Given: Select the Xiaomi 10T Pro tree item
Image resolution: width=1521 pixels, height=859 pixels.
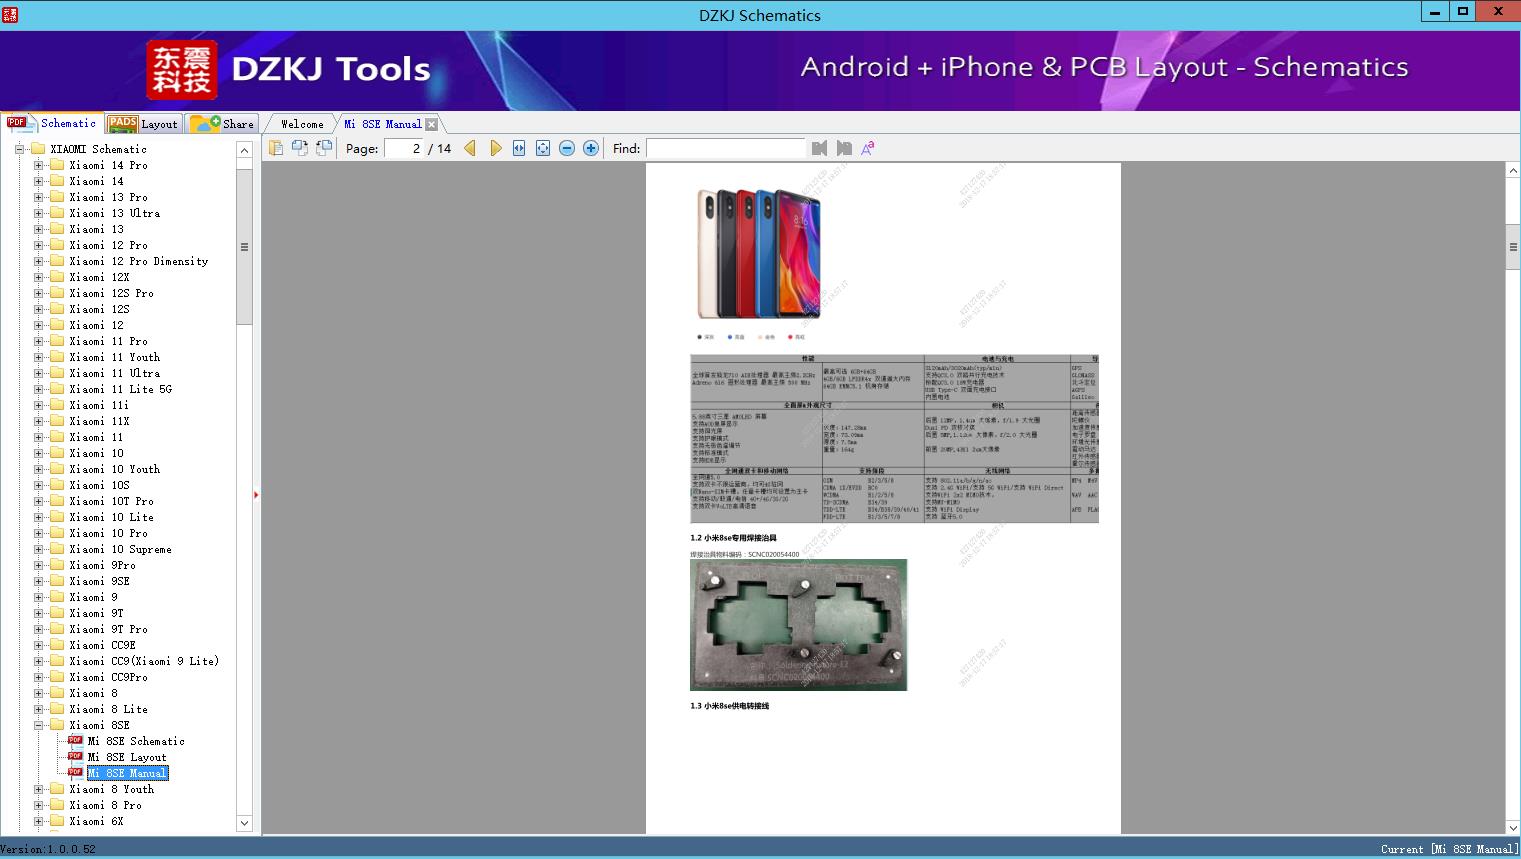Looking at the screenshot, I should 112,501.
